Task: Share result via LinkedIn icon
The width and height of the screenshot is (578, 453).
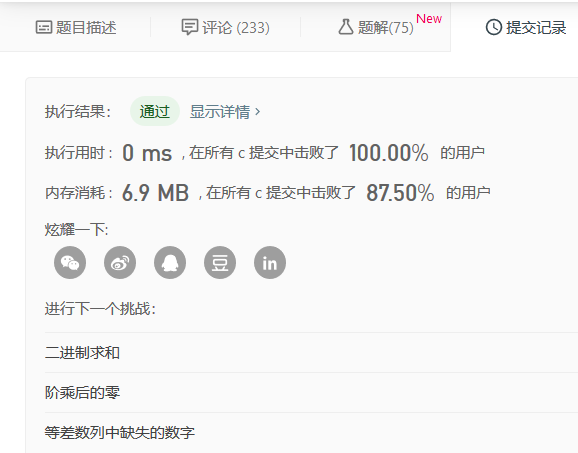Action: click(270, 262)
